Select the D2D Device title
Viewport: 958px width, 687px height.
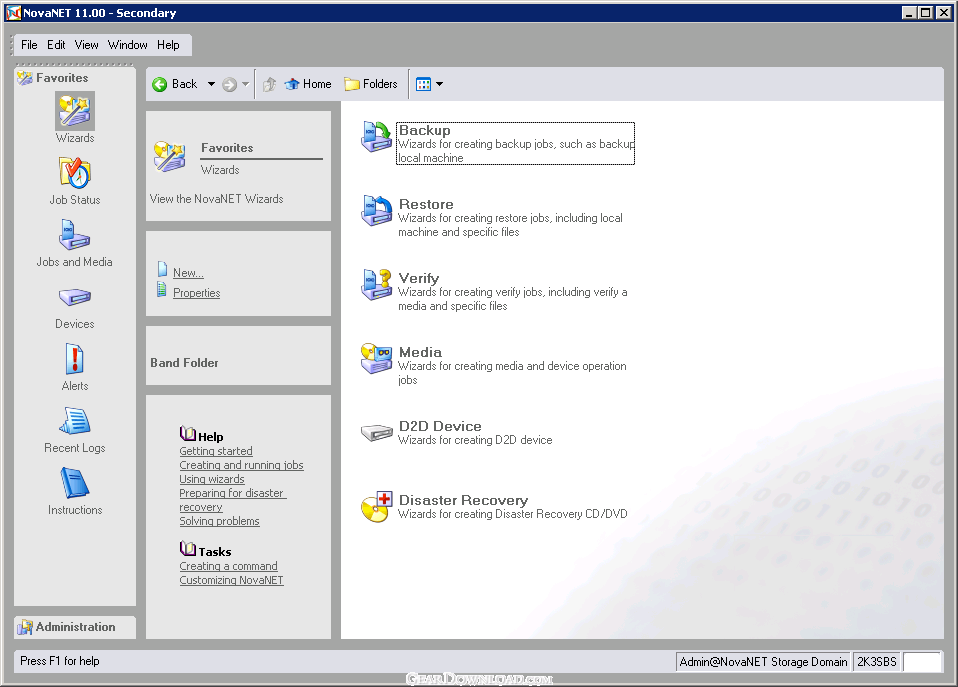(440, 426)
